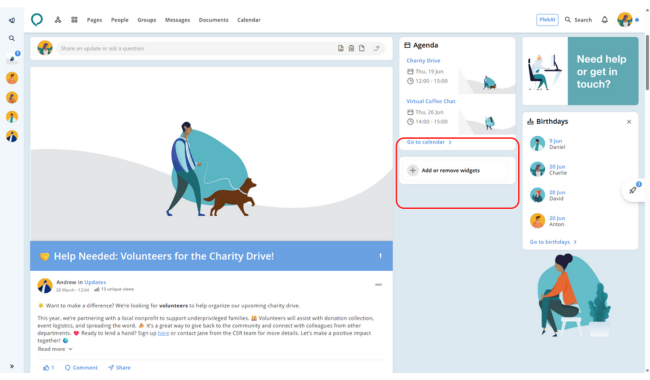Click the plus icon to add widgets
The width and height of the screenshot is (650, 380).
412,170
